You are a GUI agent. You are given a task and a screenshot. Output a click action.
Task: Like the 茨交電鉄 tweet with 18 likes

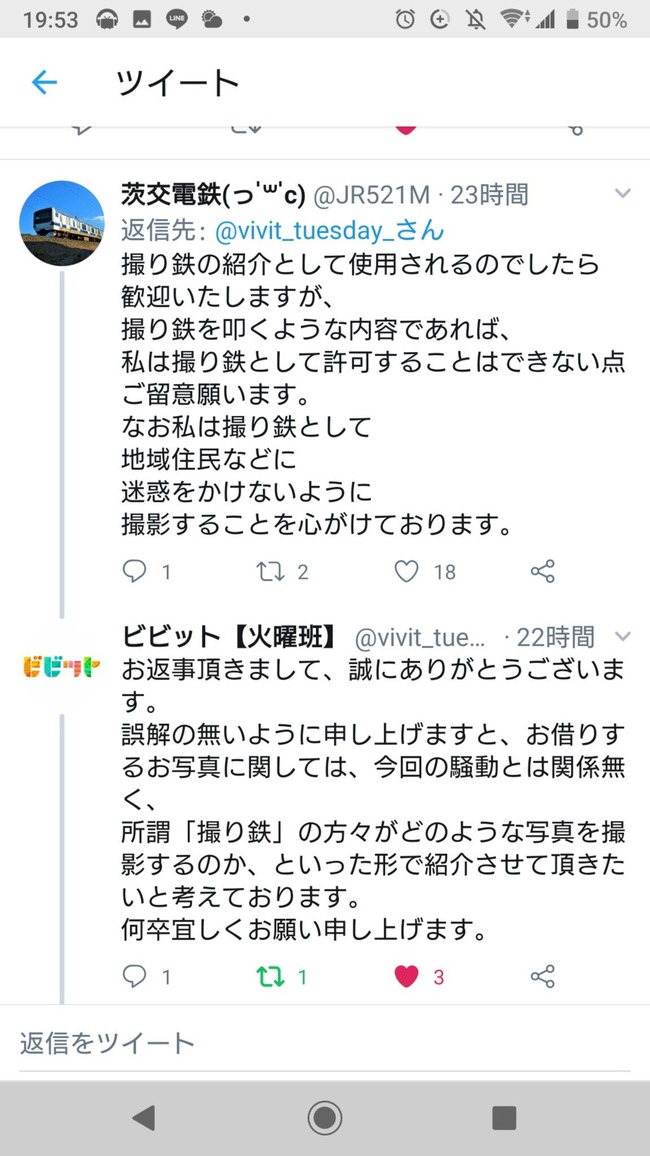[406, 571]
